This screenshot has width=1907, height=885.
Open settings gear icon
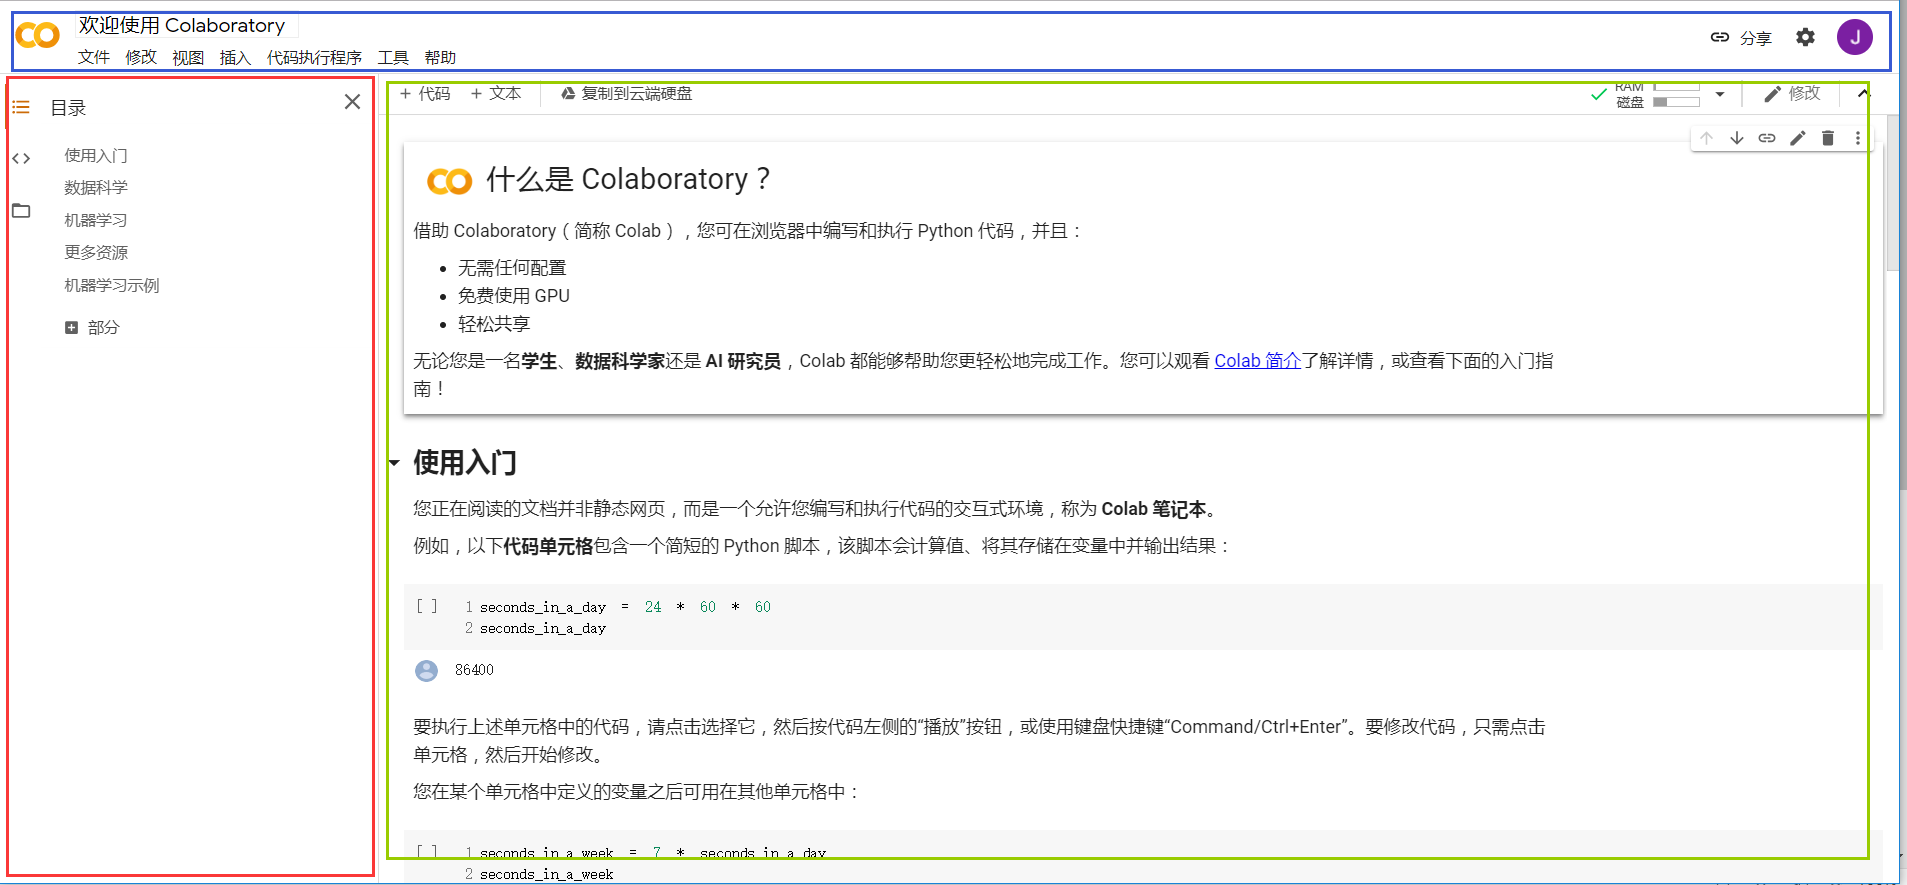pos(1805,37)
